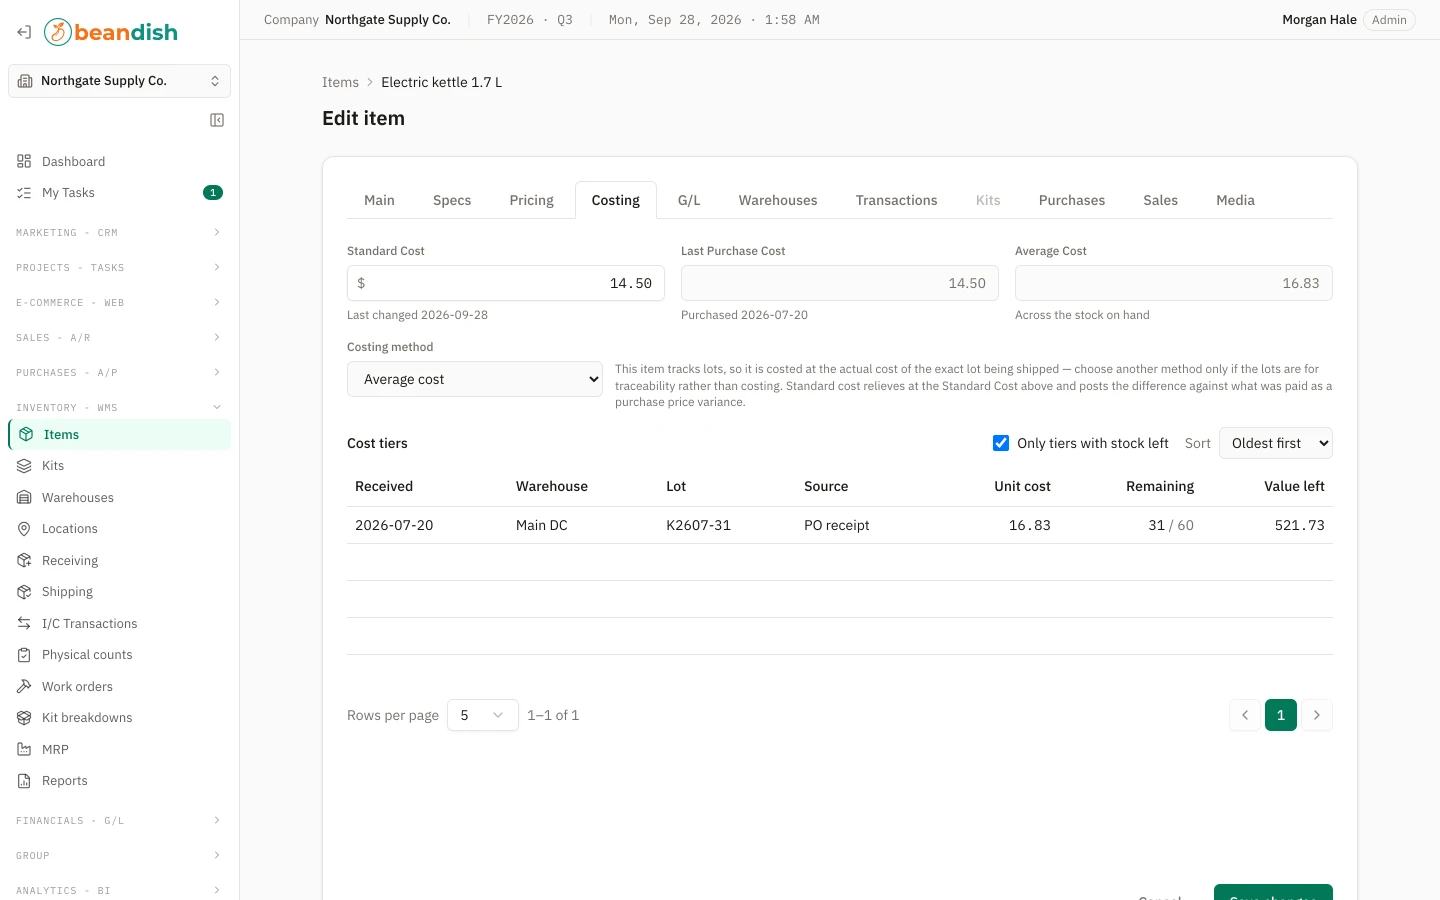The height and width of the screenshot is (900, 1440).
Task: Click the Standard Cost input field
Action: (x=506, y=283)
